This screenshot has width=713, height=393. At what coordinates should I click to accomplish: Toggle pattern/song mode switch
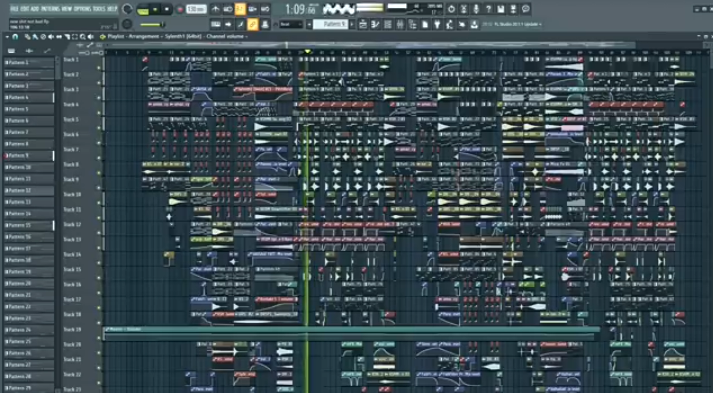(x=143, y=10)
